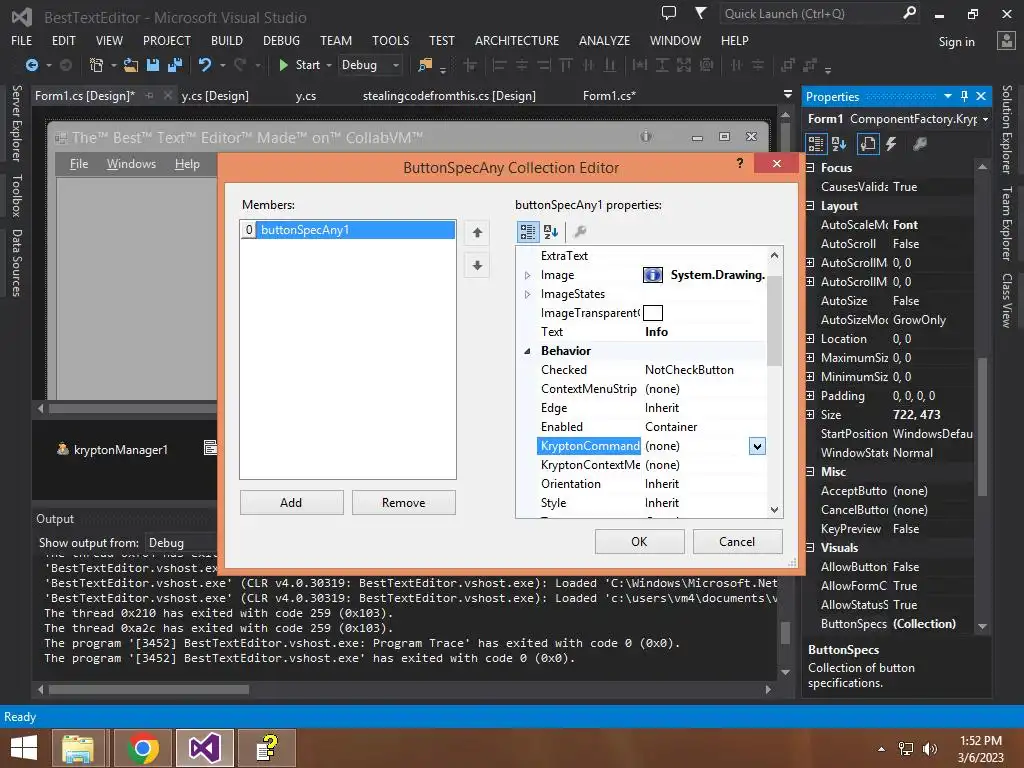Open the document tabs overflow dropdown
Screen dimensions: 1024x768
coord(788,95)
